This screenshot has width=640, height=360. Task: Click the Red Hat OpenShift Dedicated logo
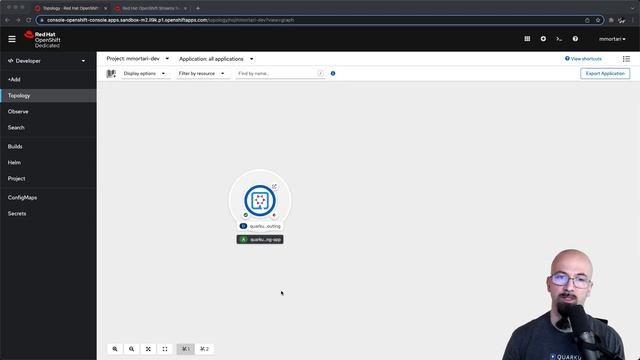pyautogui.click(x=42, y=40)
